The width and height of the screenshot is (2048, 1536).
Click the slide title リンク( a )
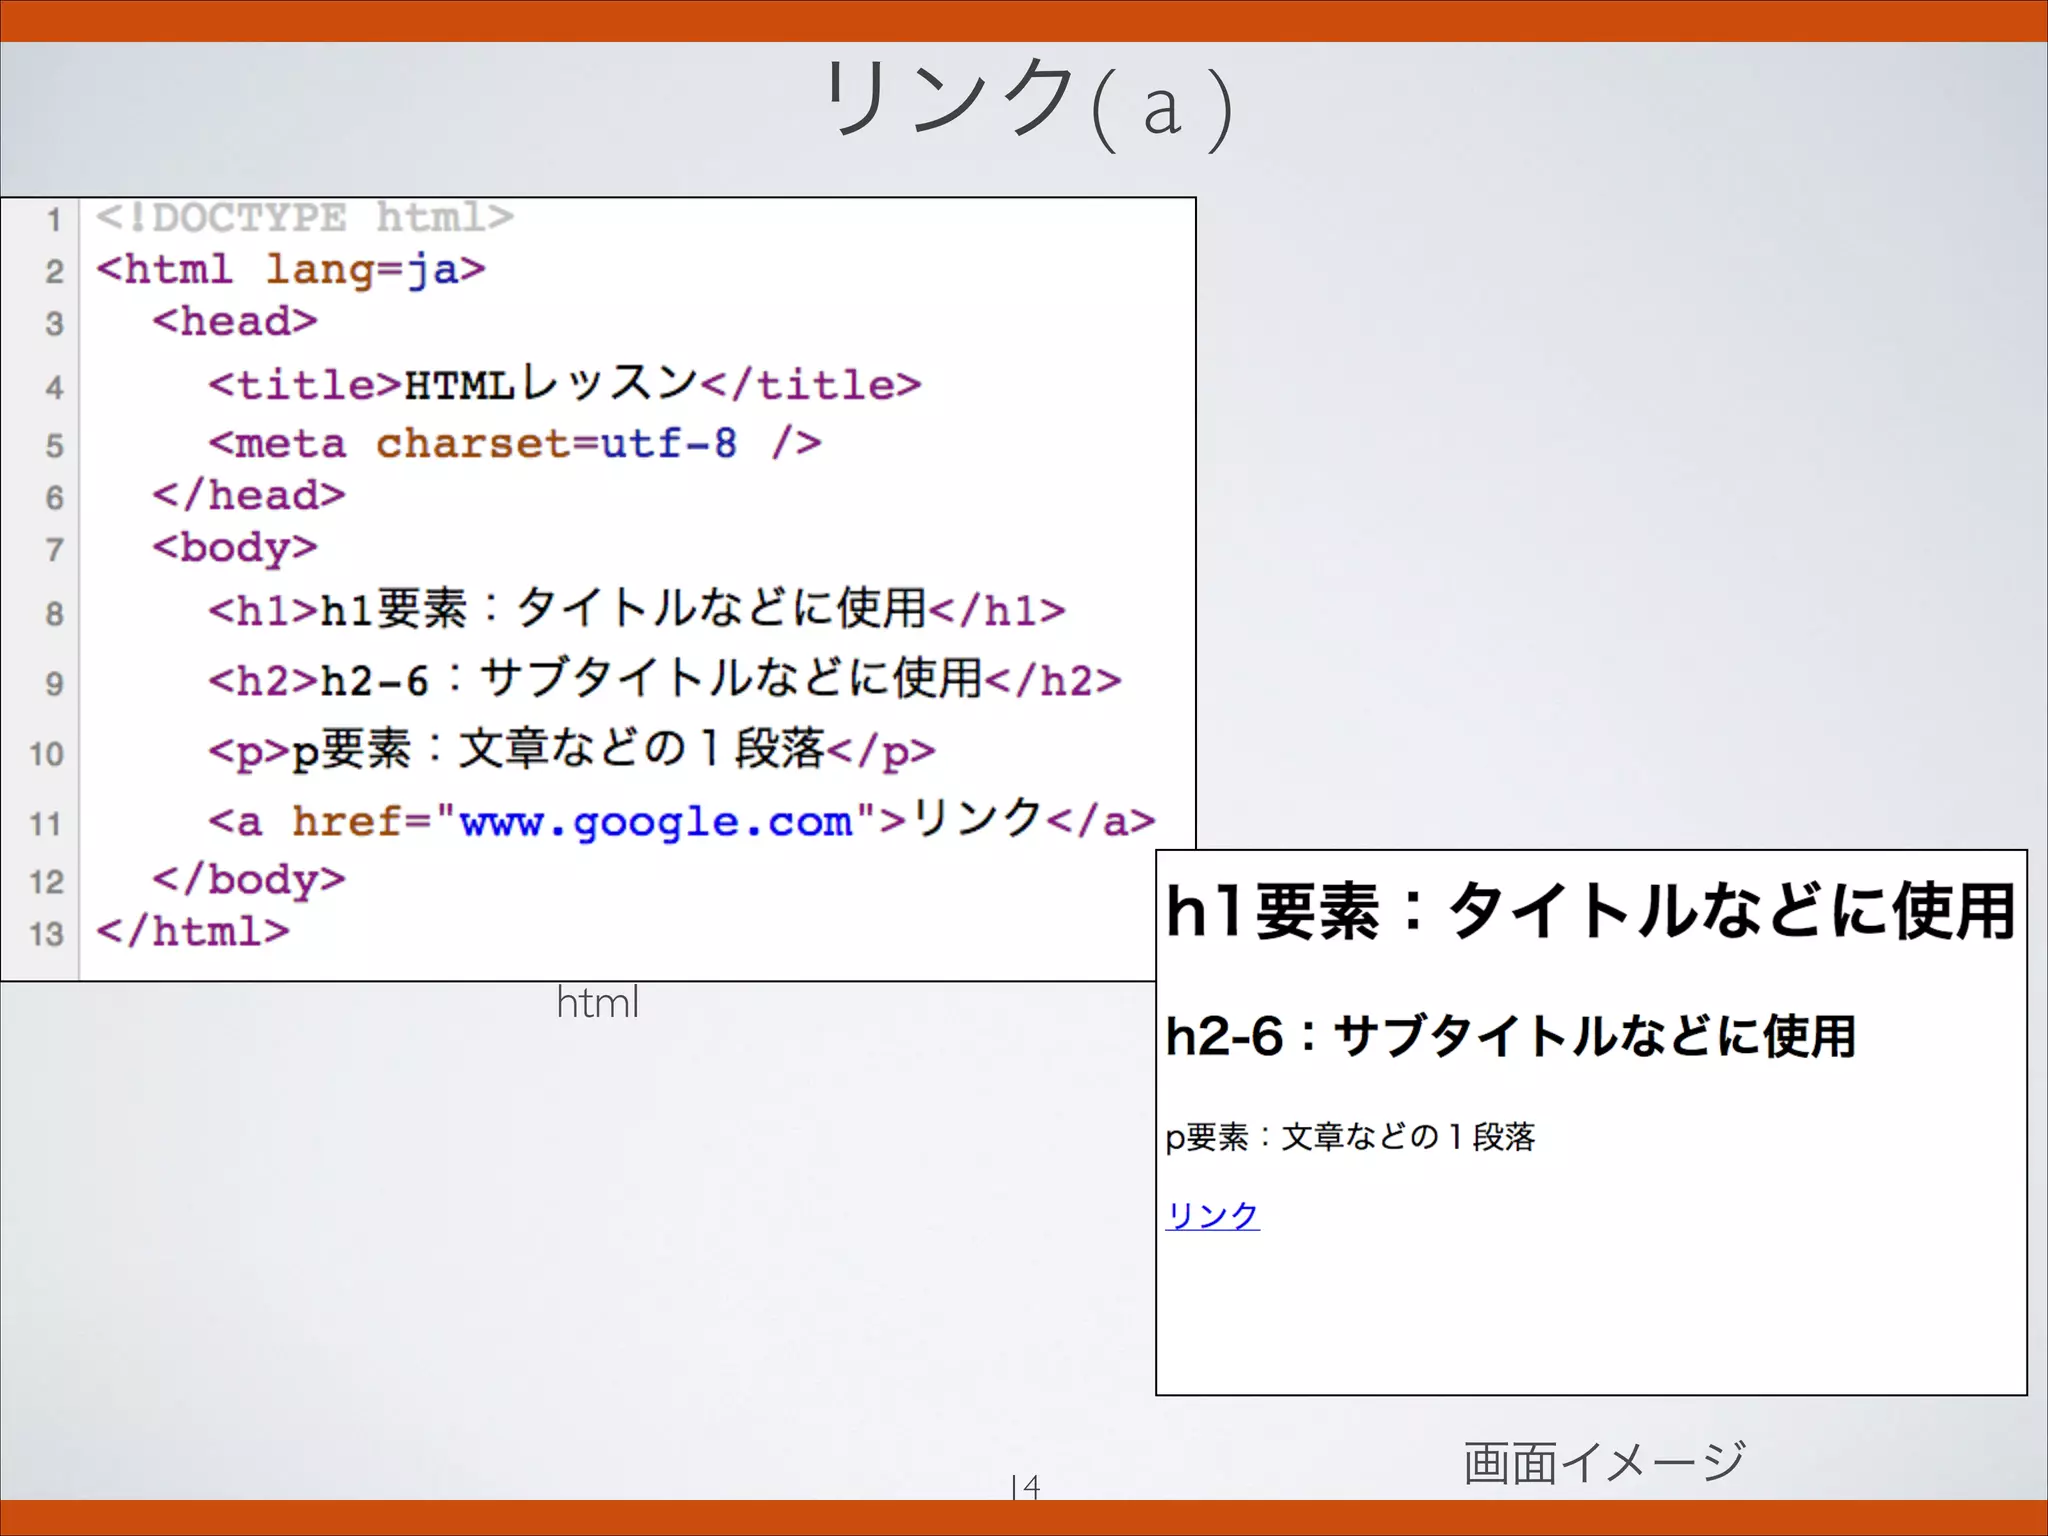pos(1027,103)
